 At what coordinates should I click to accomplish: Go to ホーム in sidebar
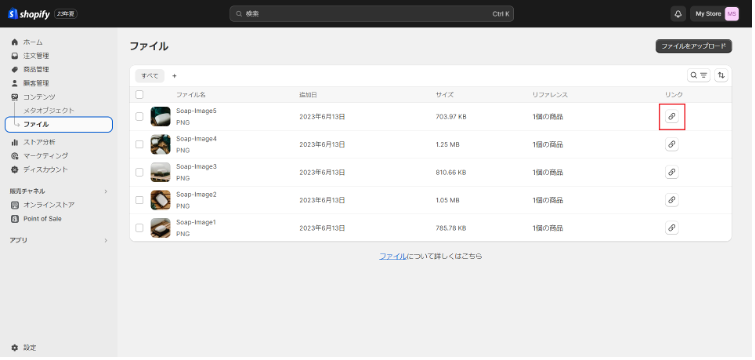33,42
